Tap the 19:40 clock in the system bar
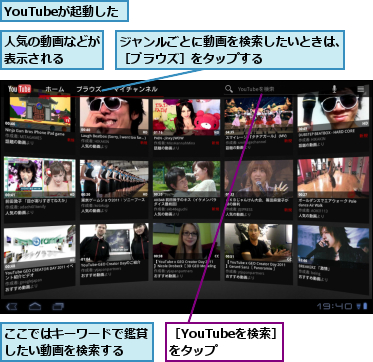This screenshot has width=373, height=362. (334, 306)
